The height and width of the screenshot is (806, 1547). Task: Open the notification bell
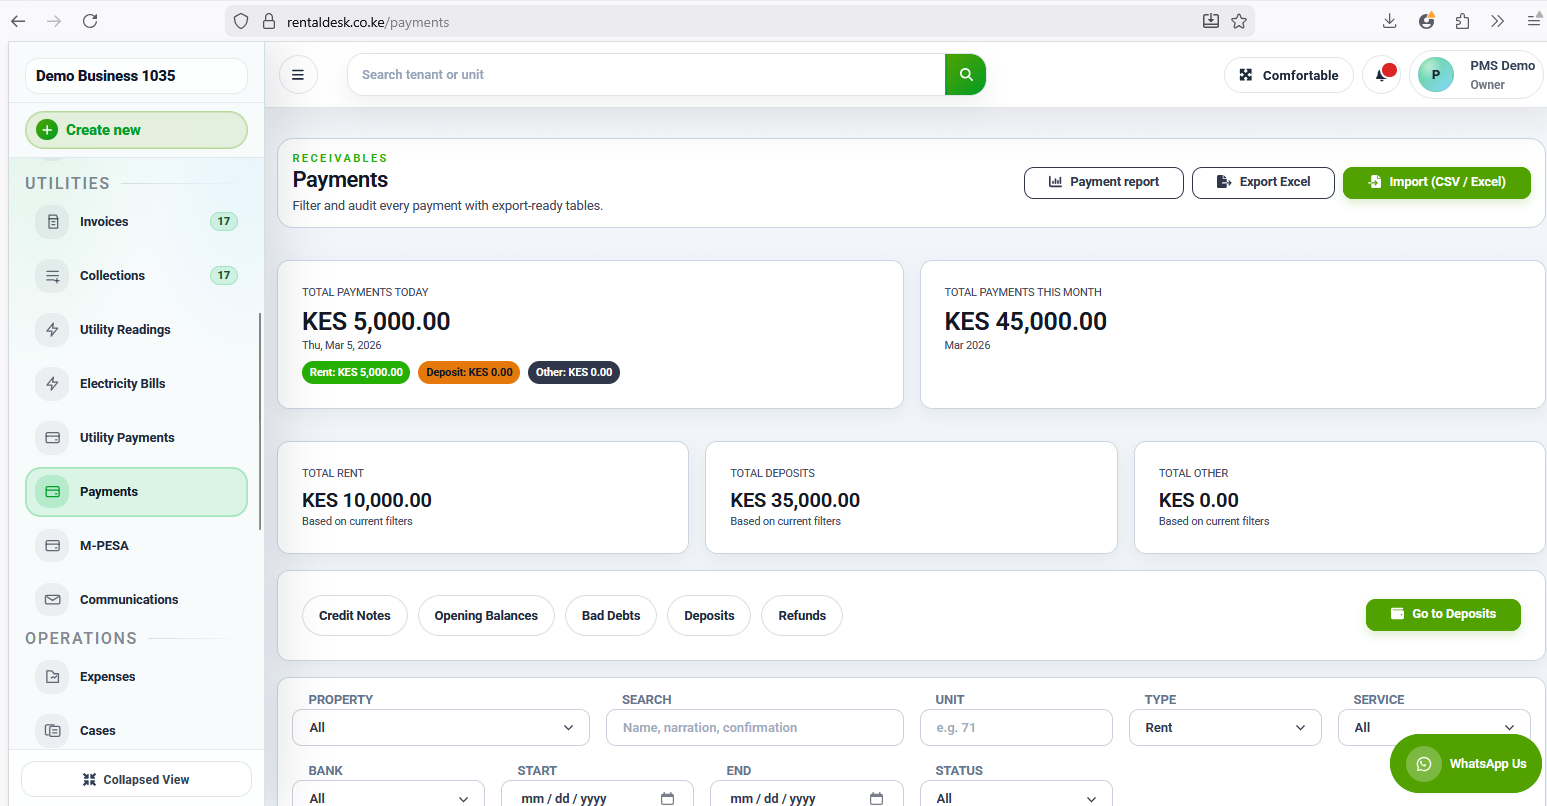pyautogui.click(x=1381, y=74)
